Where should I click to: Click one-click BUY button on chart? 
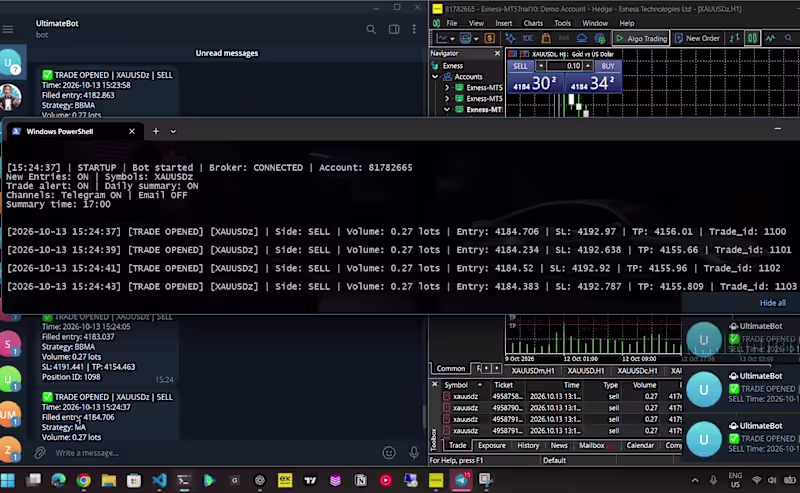(607, 66)
